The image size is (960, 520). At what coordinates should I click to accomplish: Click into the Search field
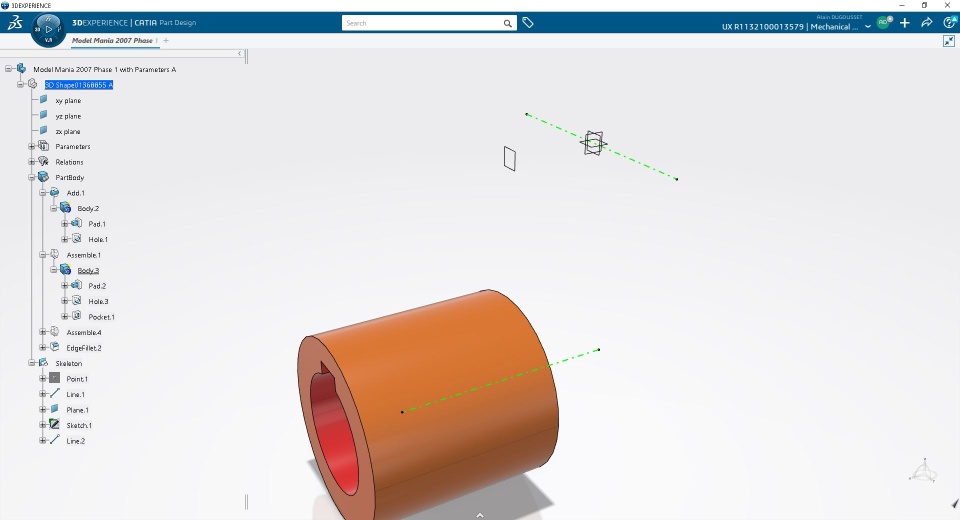point(422,23)
